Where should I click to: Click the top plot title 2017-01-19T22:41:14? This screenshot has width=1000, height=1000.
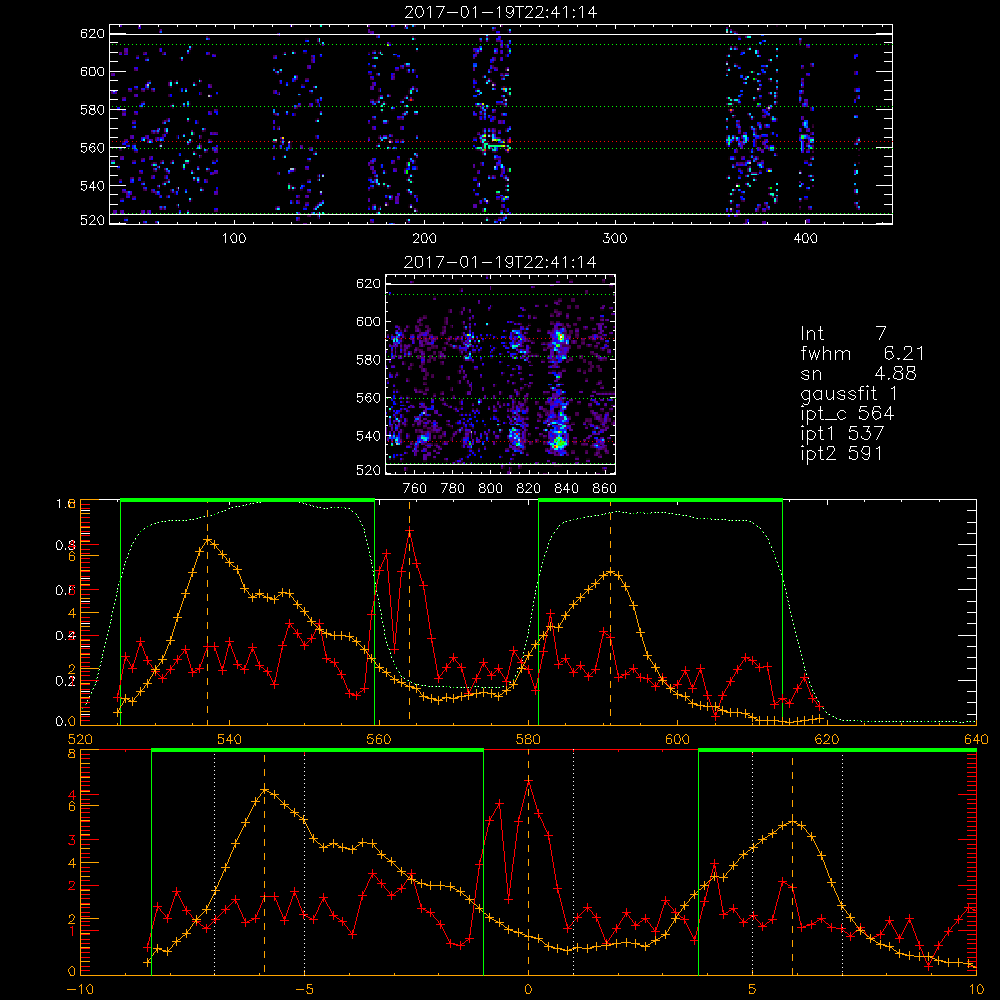(x=501, y=12)
